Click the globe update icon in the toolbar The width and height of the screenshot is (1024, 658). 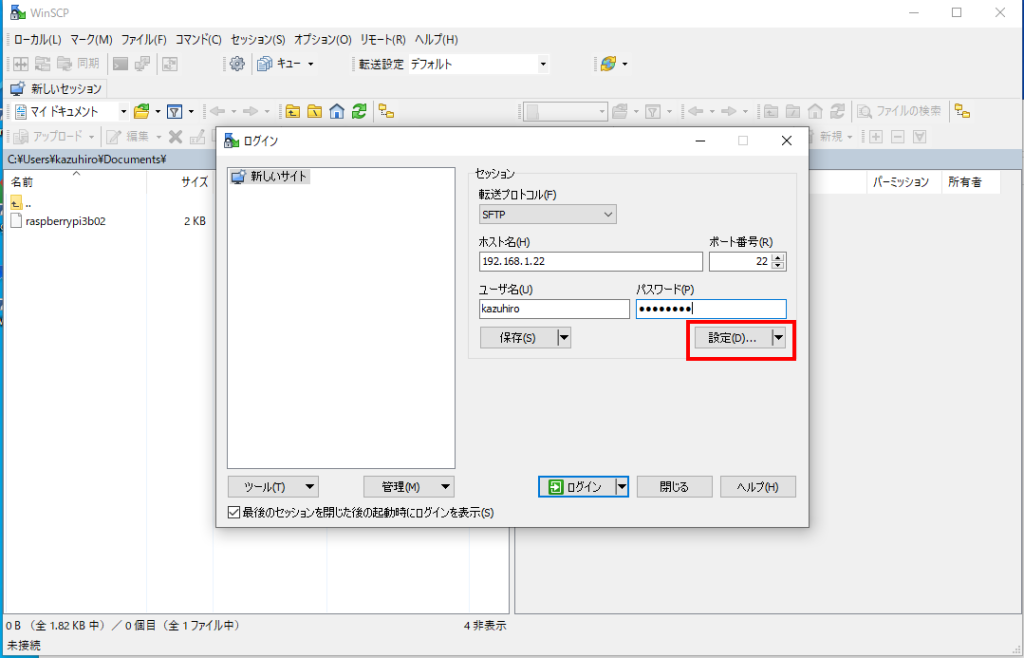click(x=608, y=64)
